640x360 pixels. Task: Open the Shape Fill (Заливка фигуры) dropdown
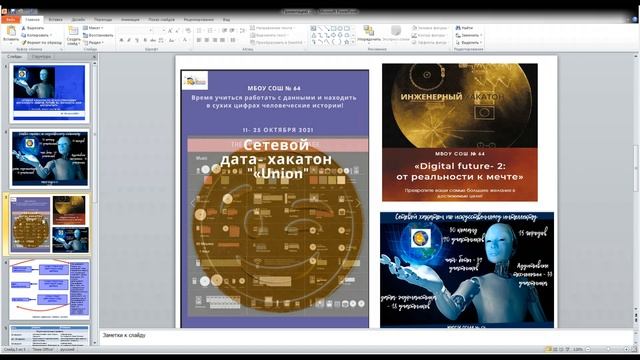coord(430,28)
